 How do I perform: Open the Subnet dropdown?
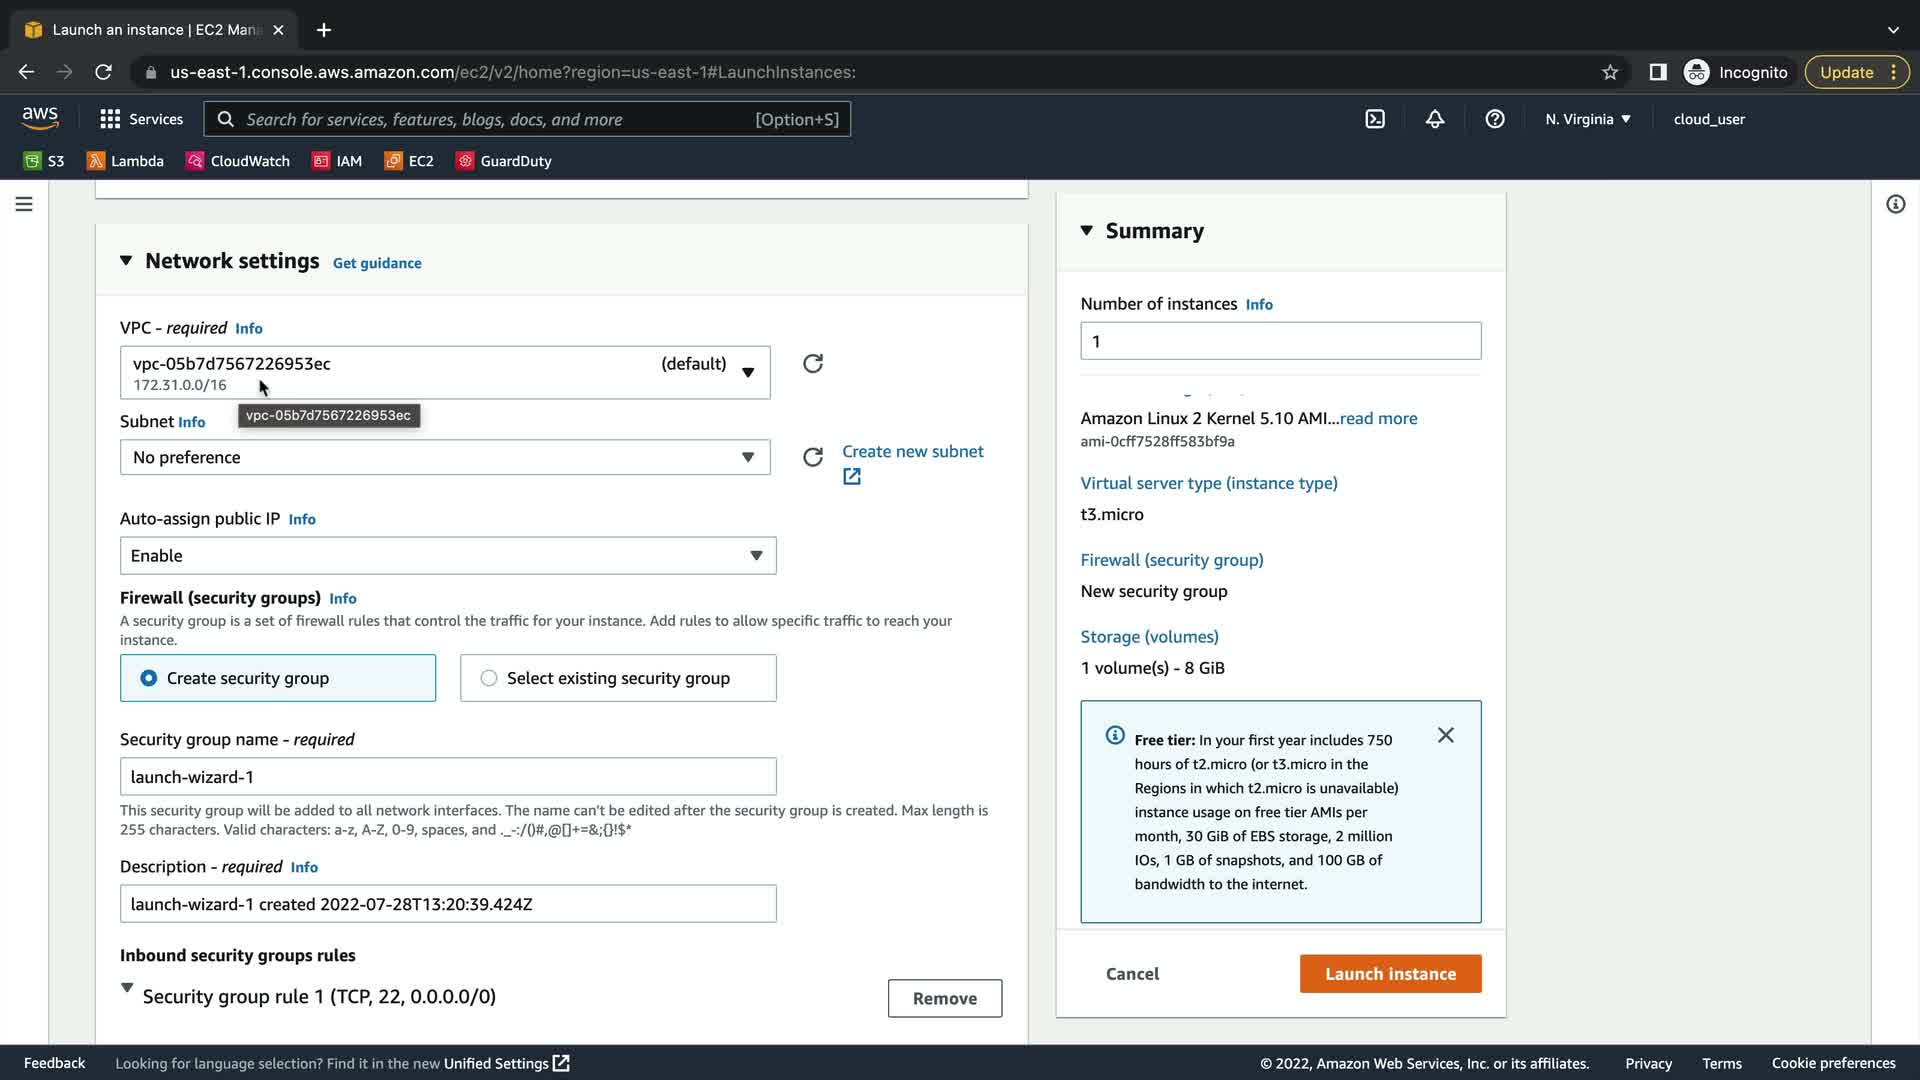(445, 457)
